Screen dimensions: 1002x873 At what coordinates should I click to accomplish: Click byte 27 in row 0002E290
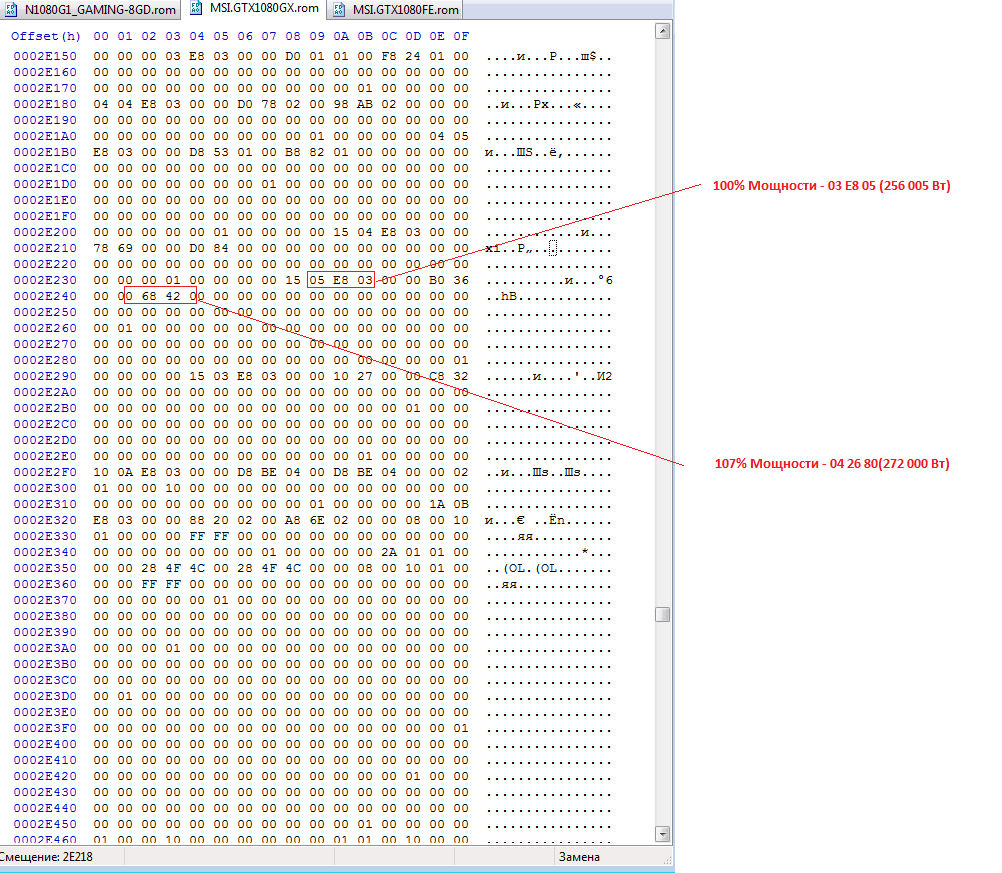coord(365,376)
